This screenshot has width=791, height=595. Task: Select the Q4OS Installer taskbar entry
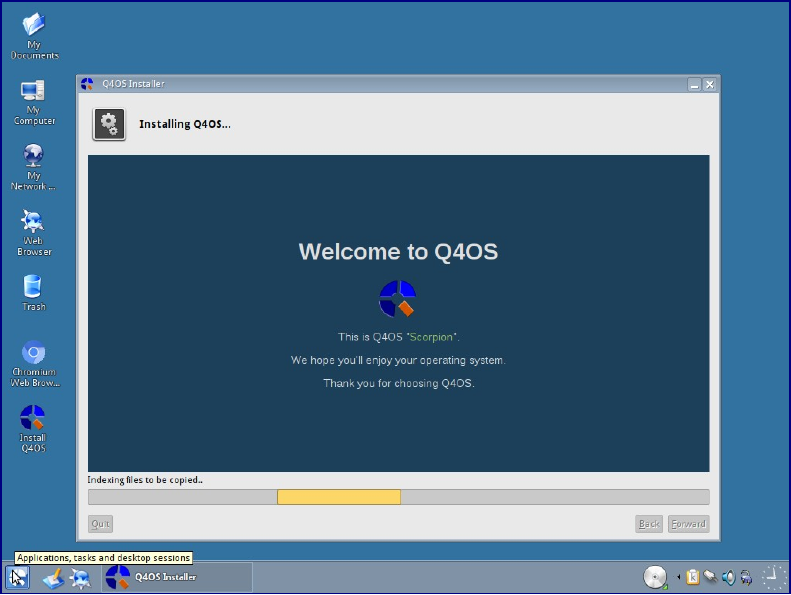click(x=177, y=577)
